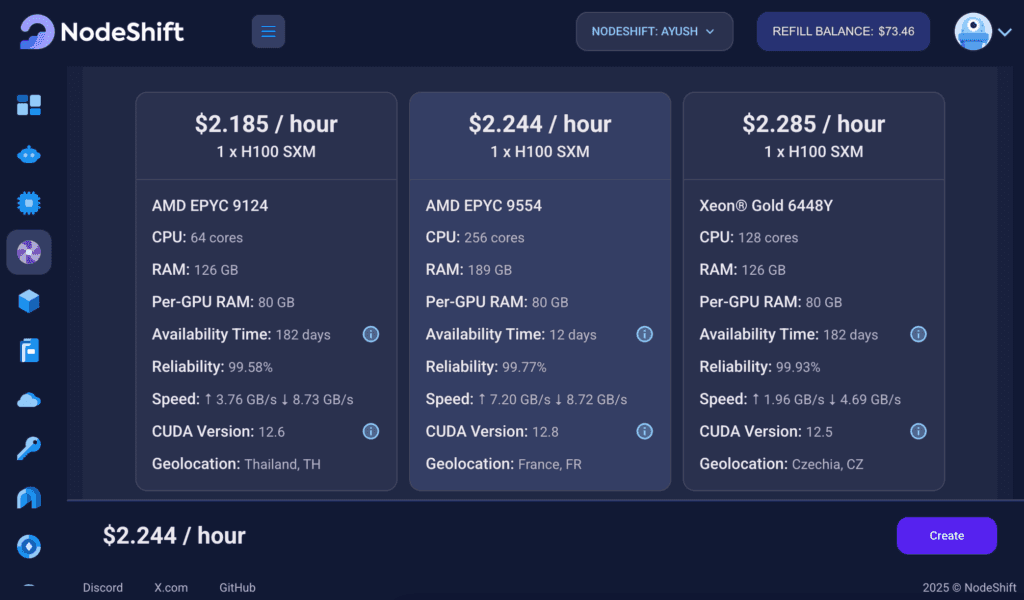Click Reliability 99.58% text

[212, 367]
